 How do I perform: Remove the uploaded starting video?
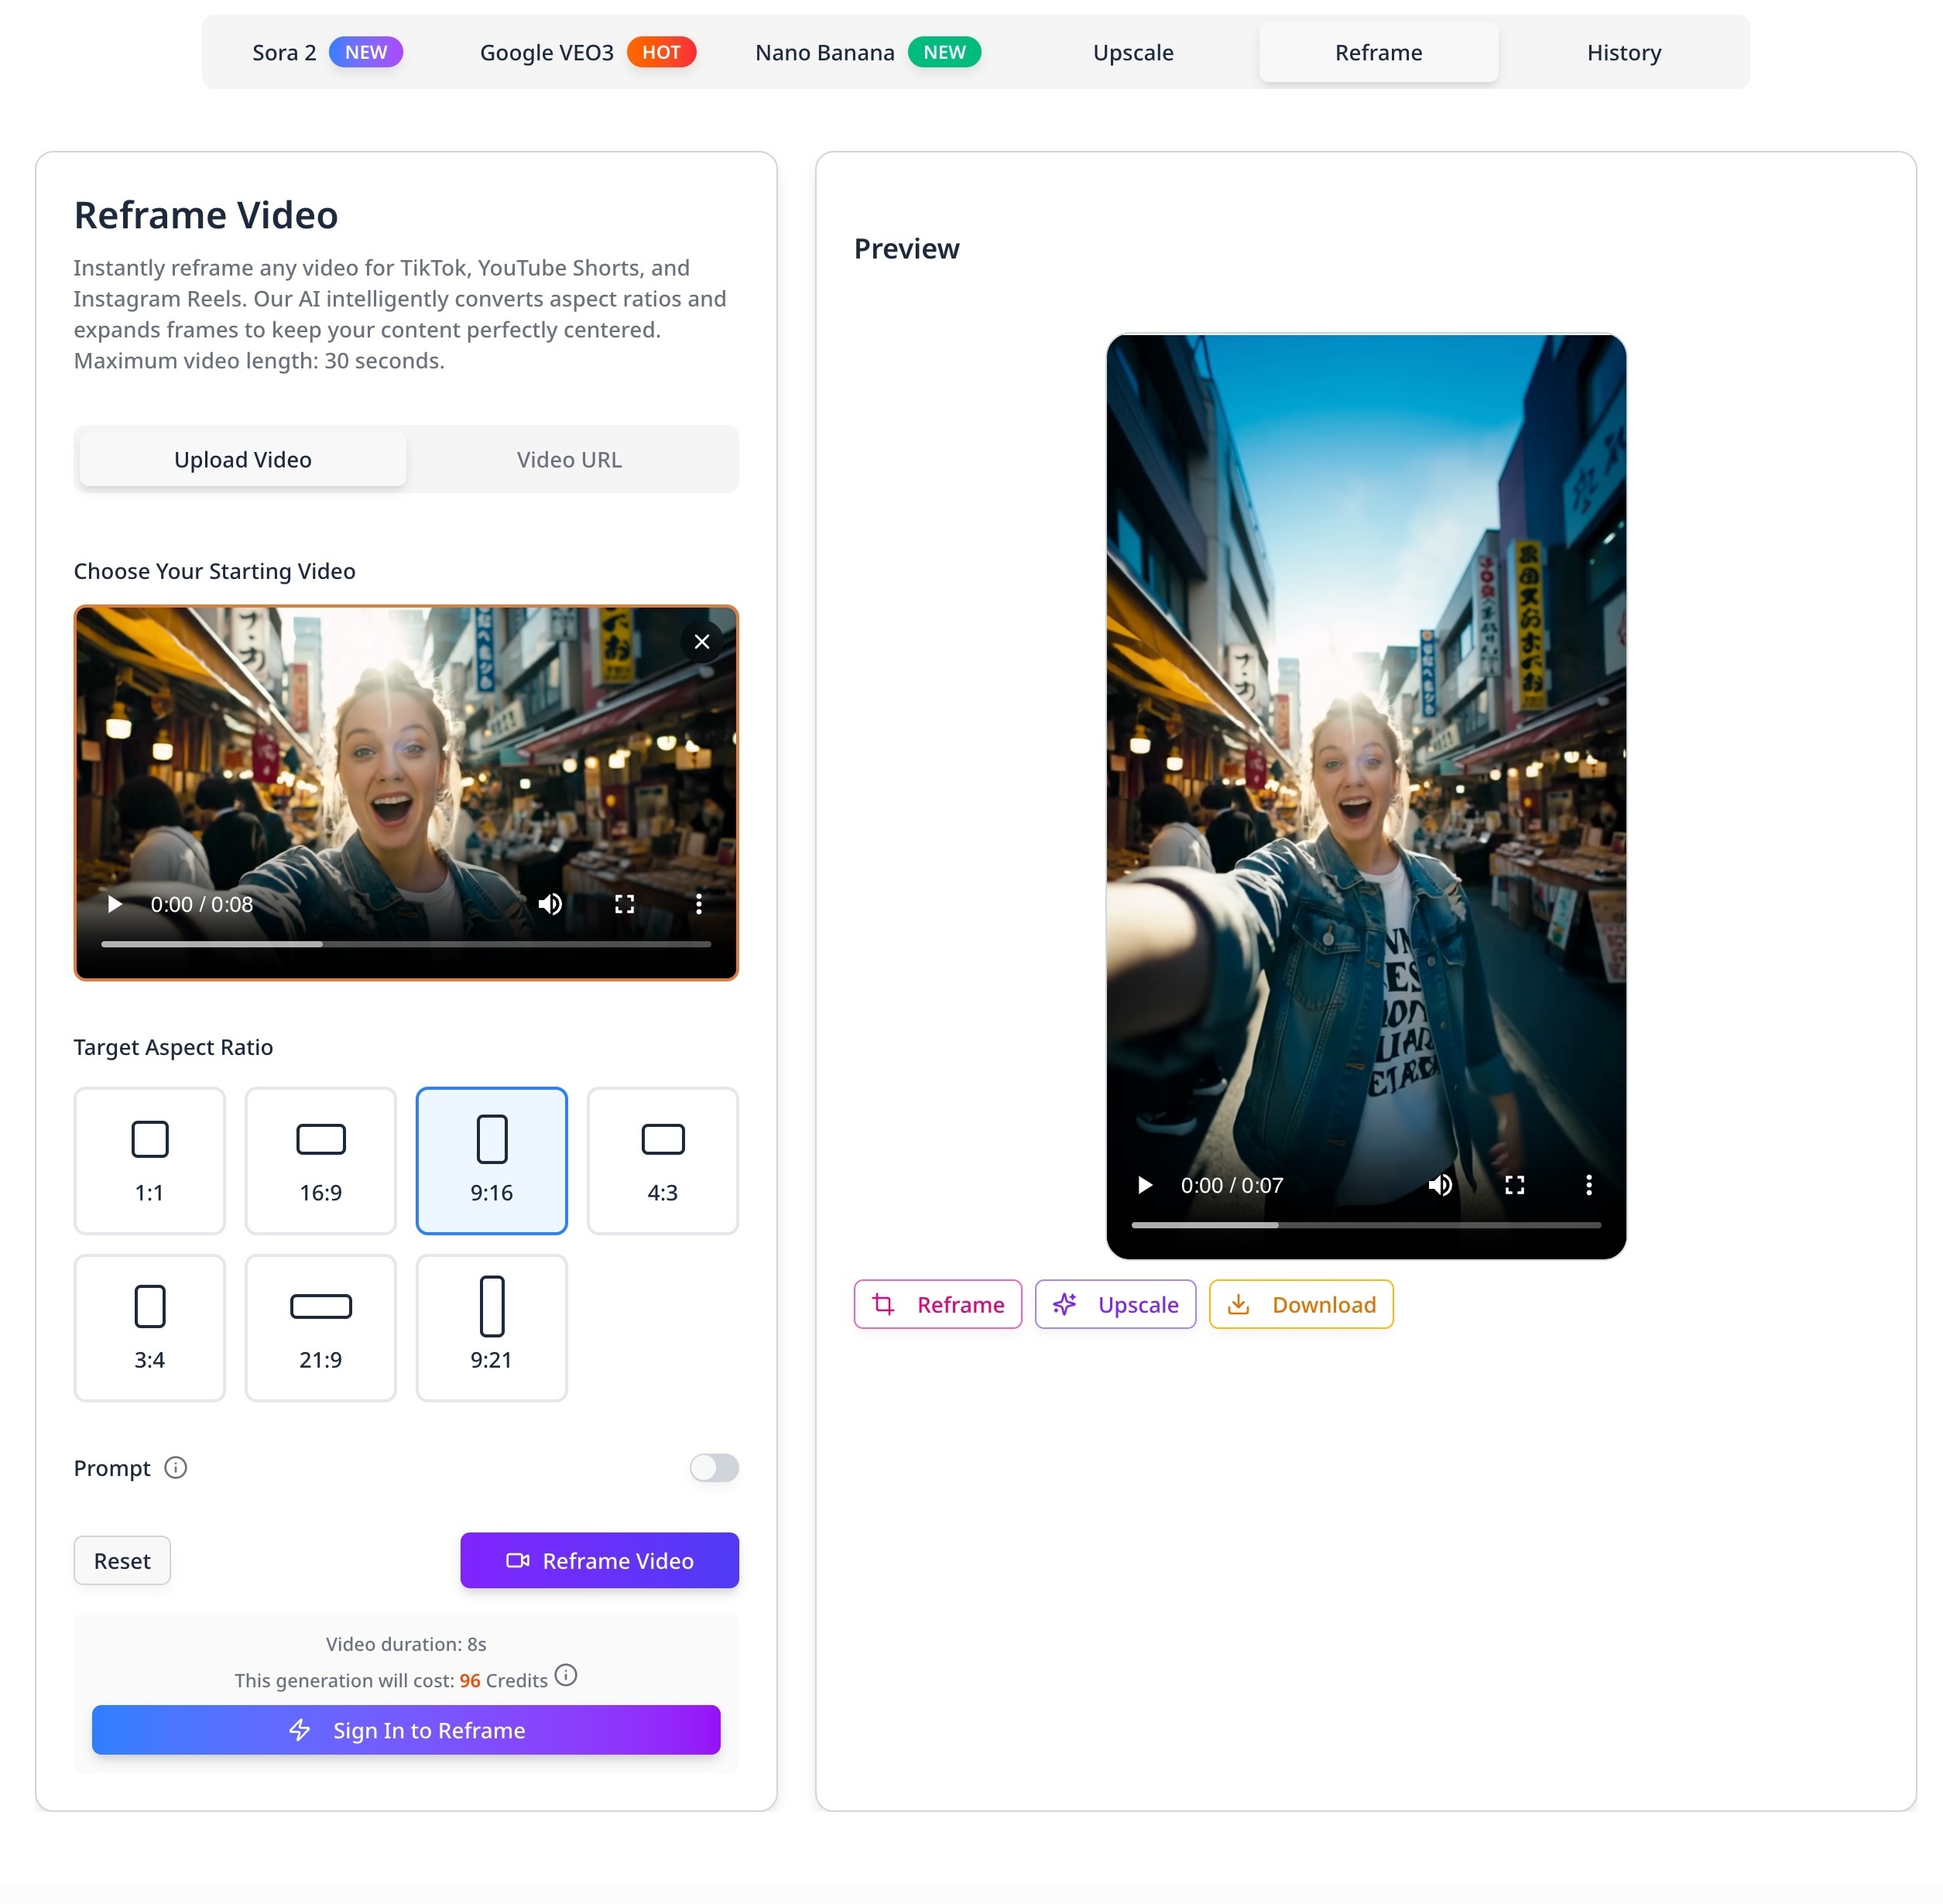point(701,642)
